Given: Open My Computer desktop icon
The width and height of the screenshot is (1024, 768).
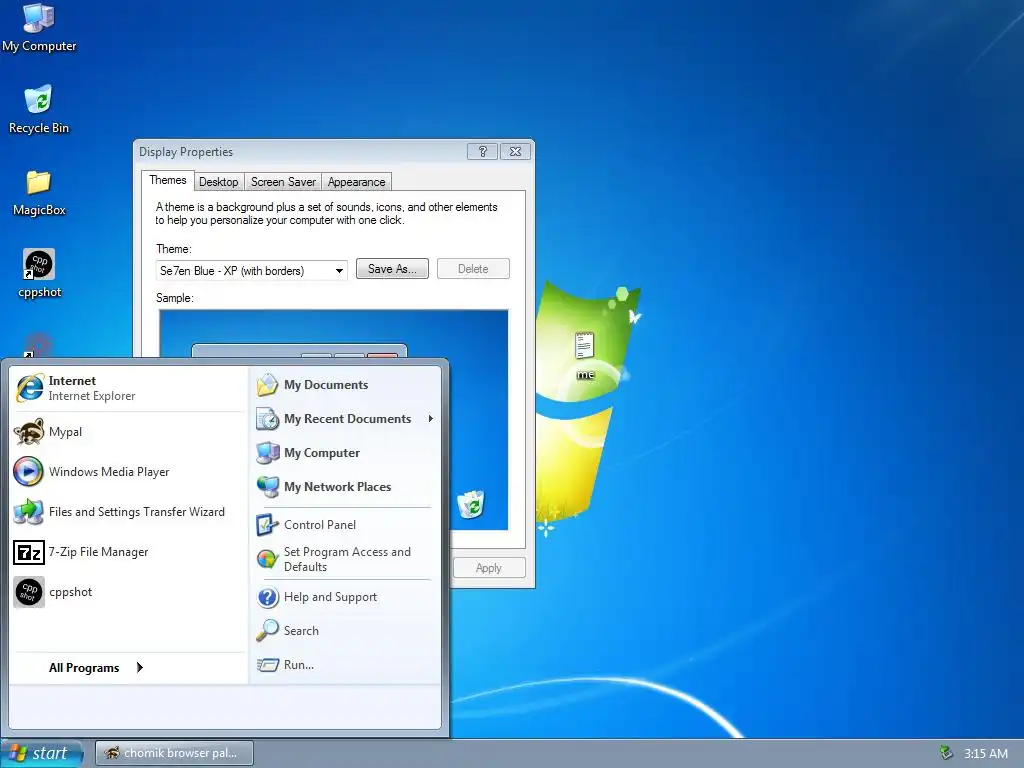Looking at the screenshot, I should click(39, 28).
